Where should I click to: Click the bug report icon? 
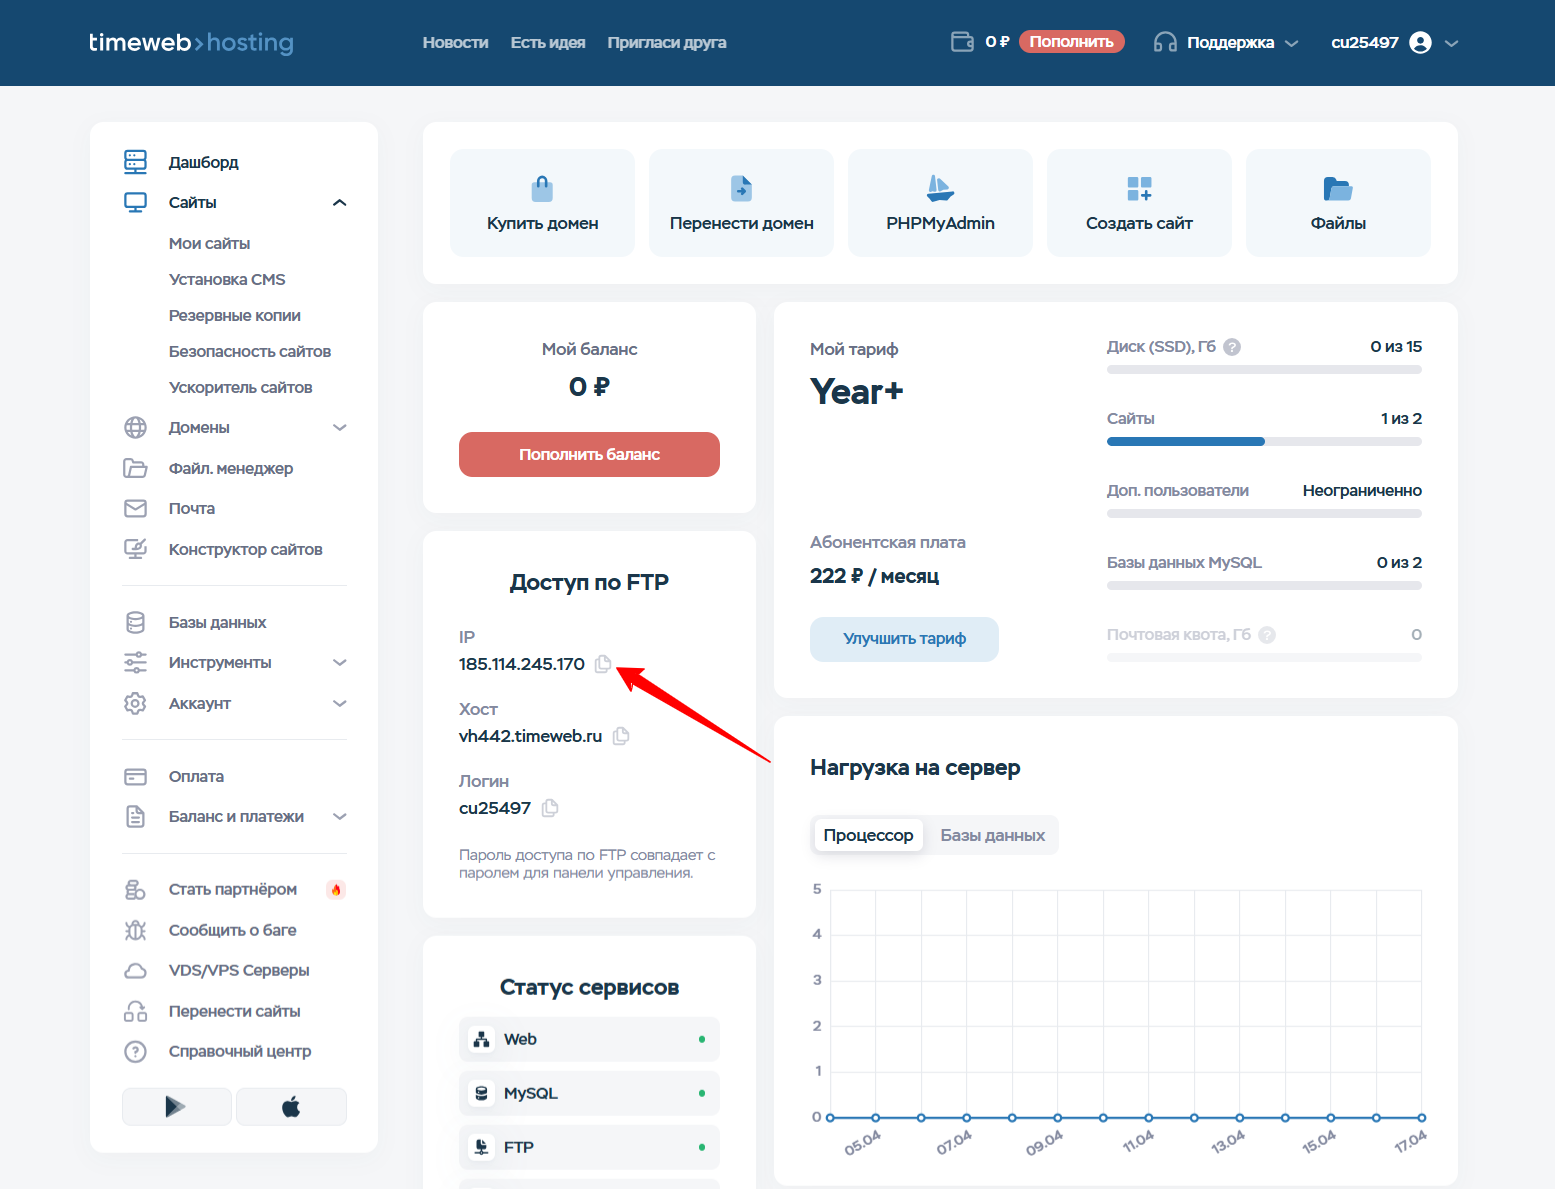[135, 930]
